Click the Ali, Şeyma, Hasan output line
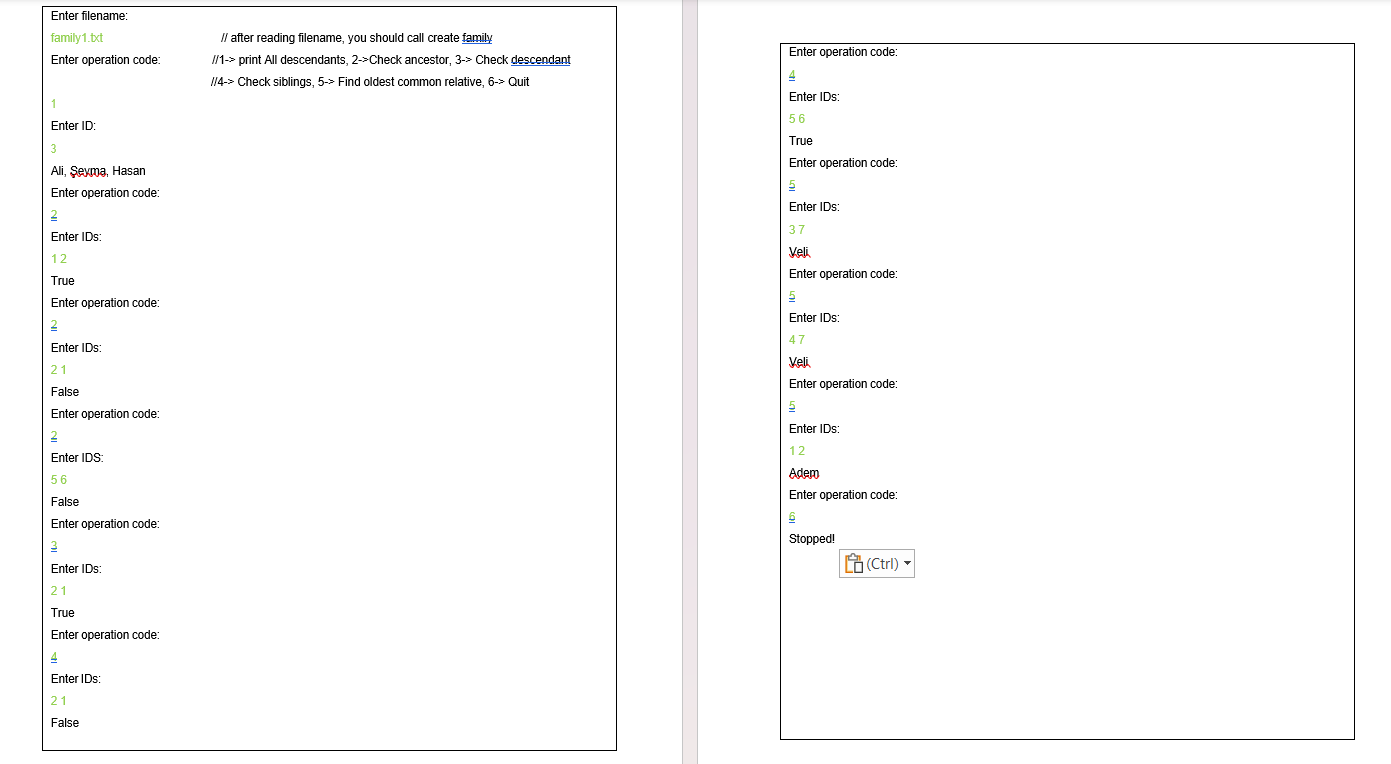Screen dimensions: 1391x764 pos(97,170)
